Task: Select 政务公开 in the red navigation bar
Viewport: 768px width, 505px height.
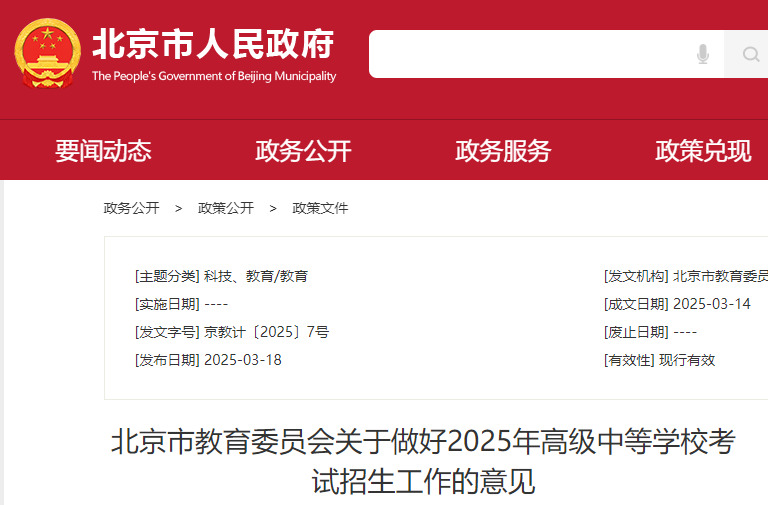Action: pos(303,151)
